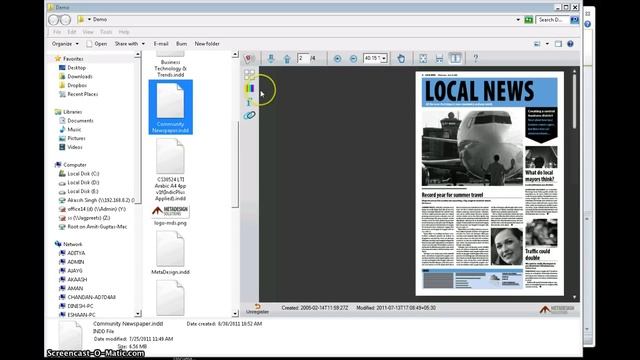640x360 pixels.
Task: Click the shield logo icon in preview toolbar
Action: pos(248,58)
